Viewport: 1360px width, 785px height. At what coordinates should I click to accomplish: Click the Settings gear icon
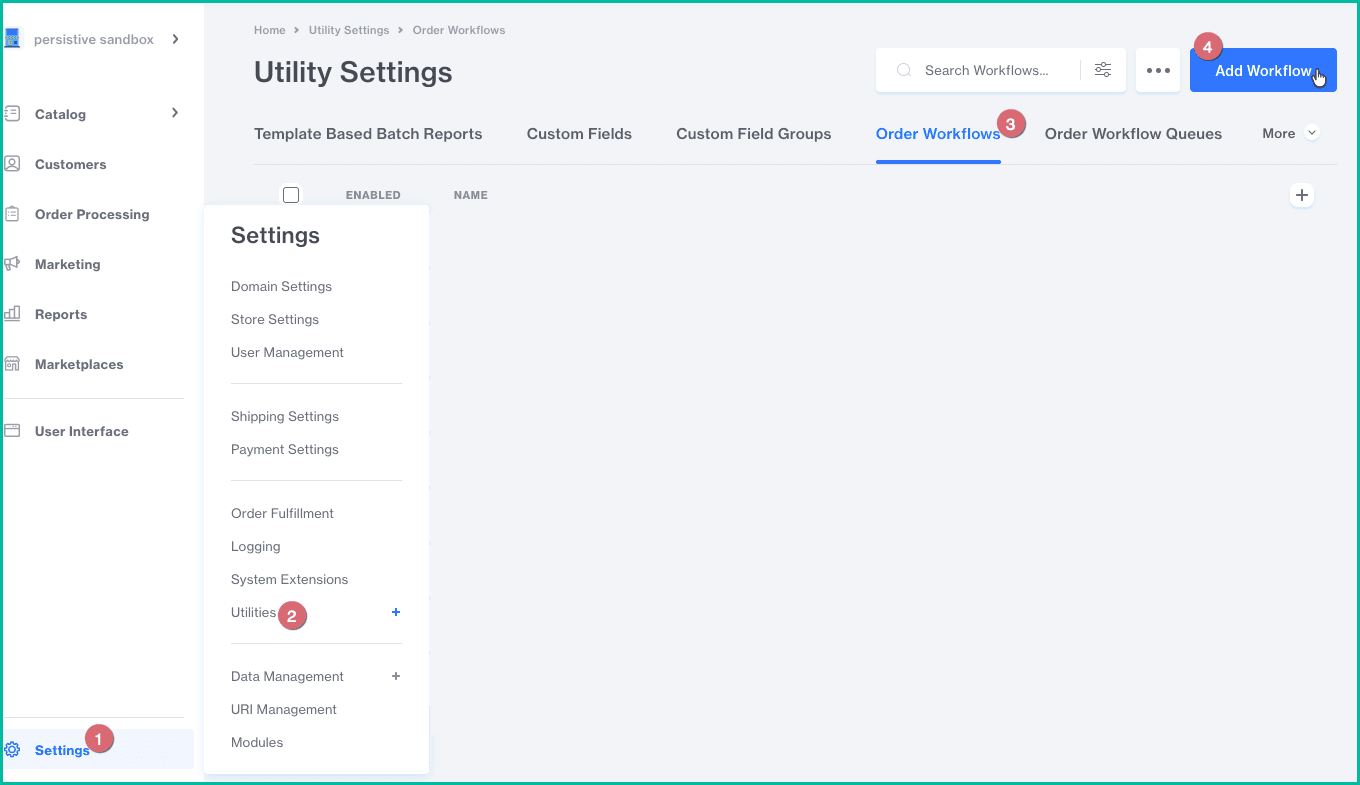click(x=13, y=749)
